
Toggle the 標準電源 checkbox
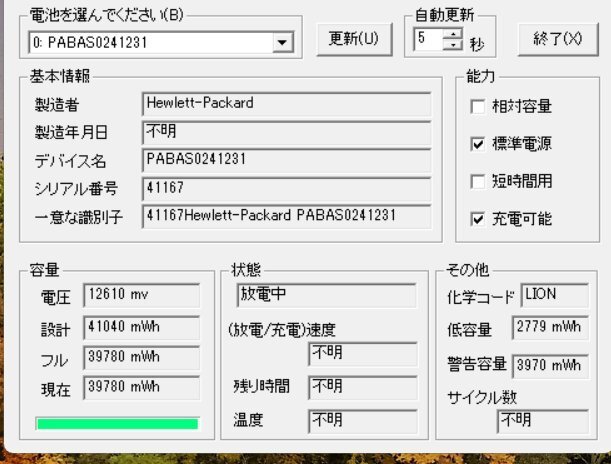pos(478,144)
